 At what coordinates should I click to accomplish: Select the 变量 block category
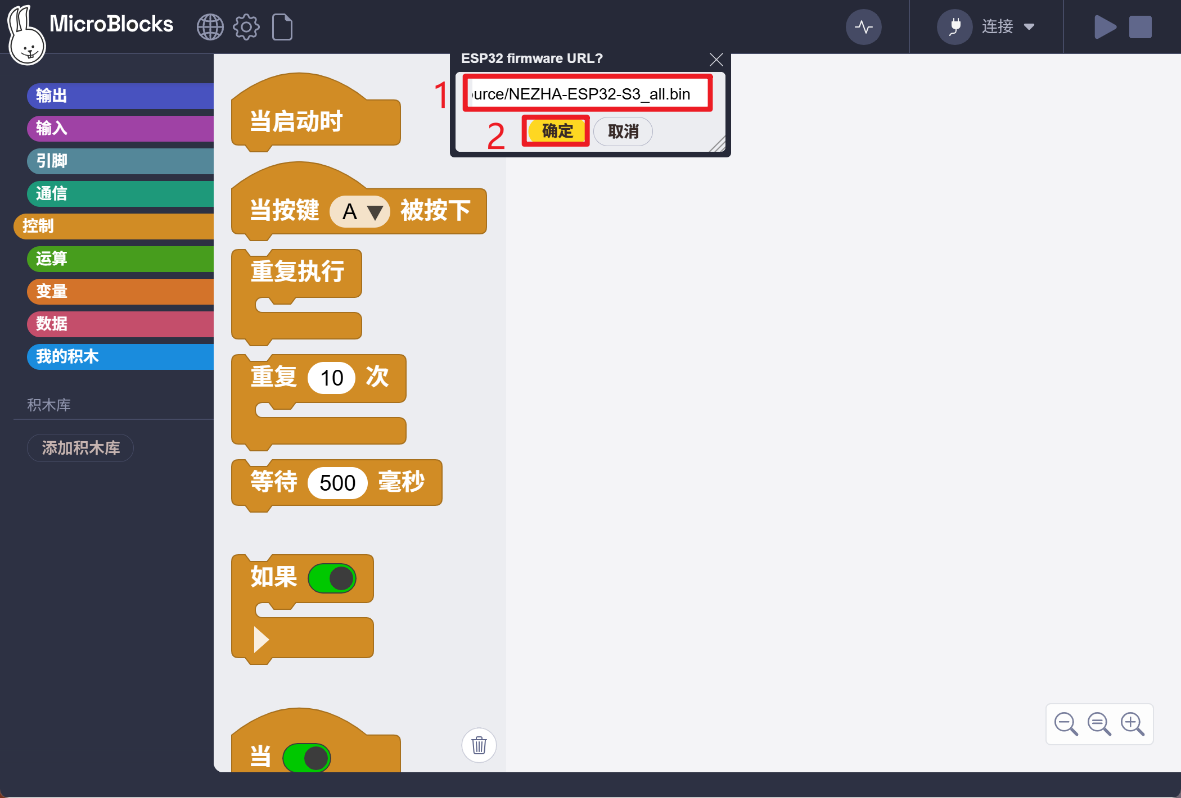[x=121, y=292]
